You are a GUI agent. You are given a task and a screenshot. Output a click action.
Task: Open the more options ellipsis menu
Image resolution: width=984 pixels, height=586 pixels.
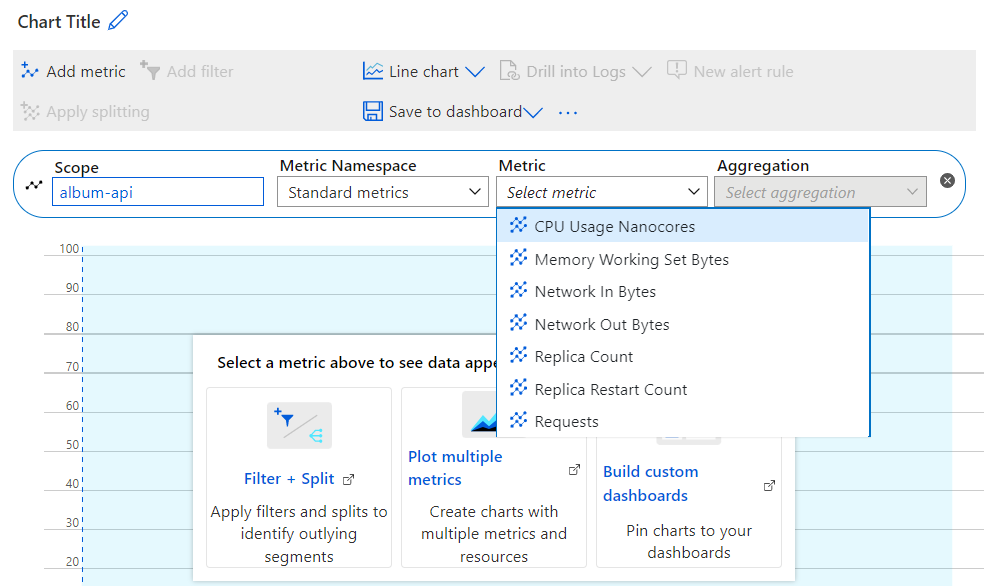click(x=568, y=112)
